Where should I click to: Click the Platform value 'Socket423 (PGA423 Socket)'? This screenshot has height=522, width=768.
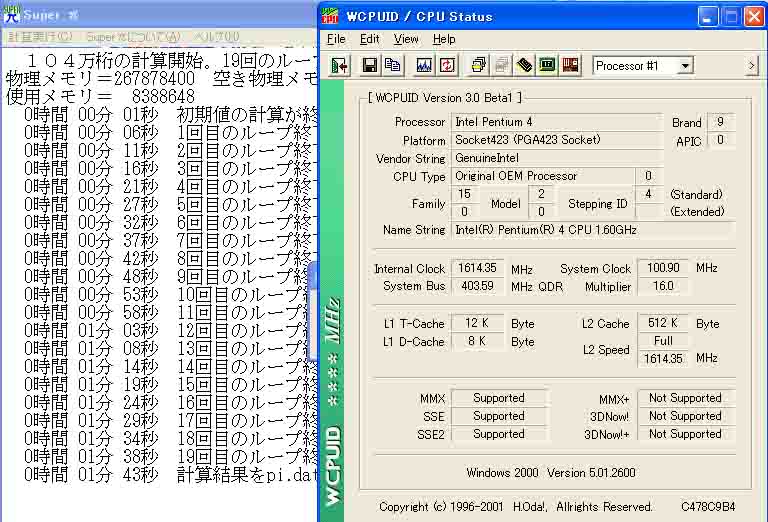coord(556,140)
